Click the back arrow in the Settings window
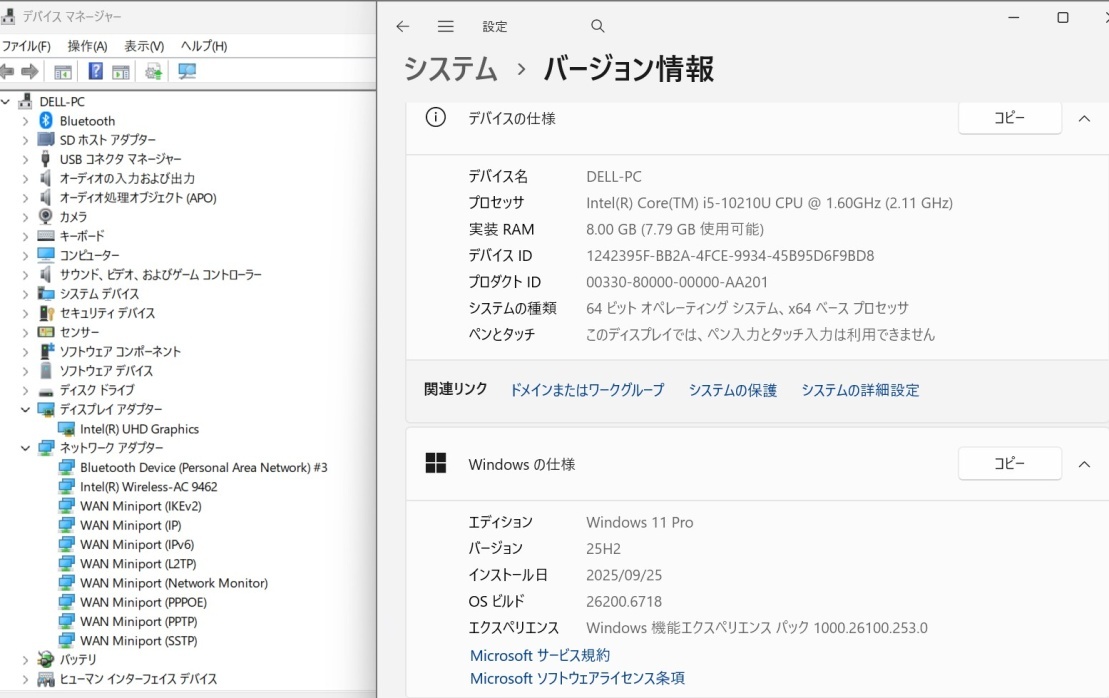The width and height of the screenshot is (1109, 698). click(403, 26)
